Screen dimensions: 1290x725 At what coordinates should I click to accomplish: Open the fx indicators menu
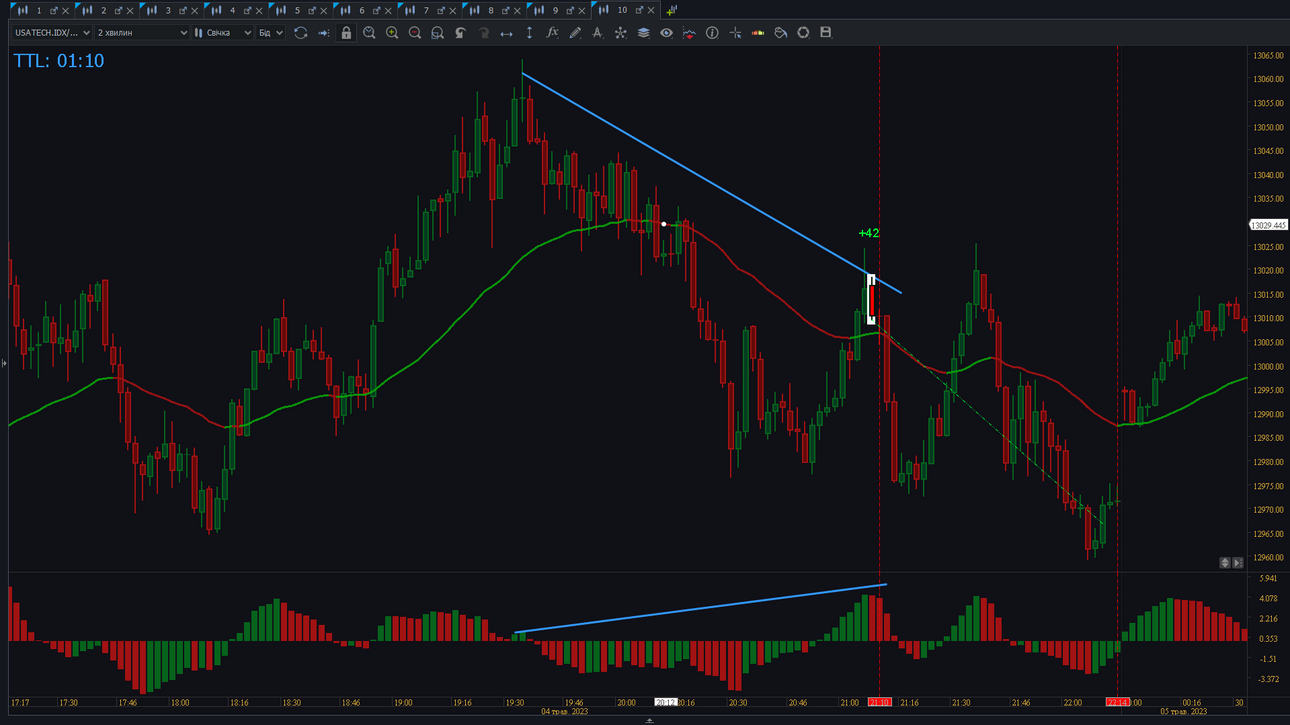[552, 33]
